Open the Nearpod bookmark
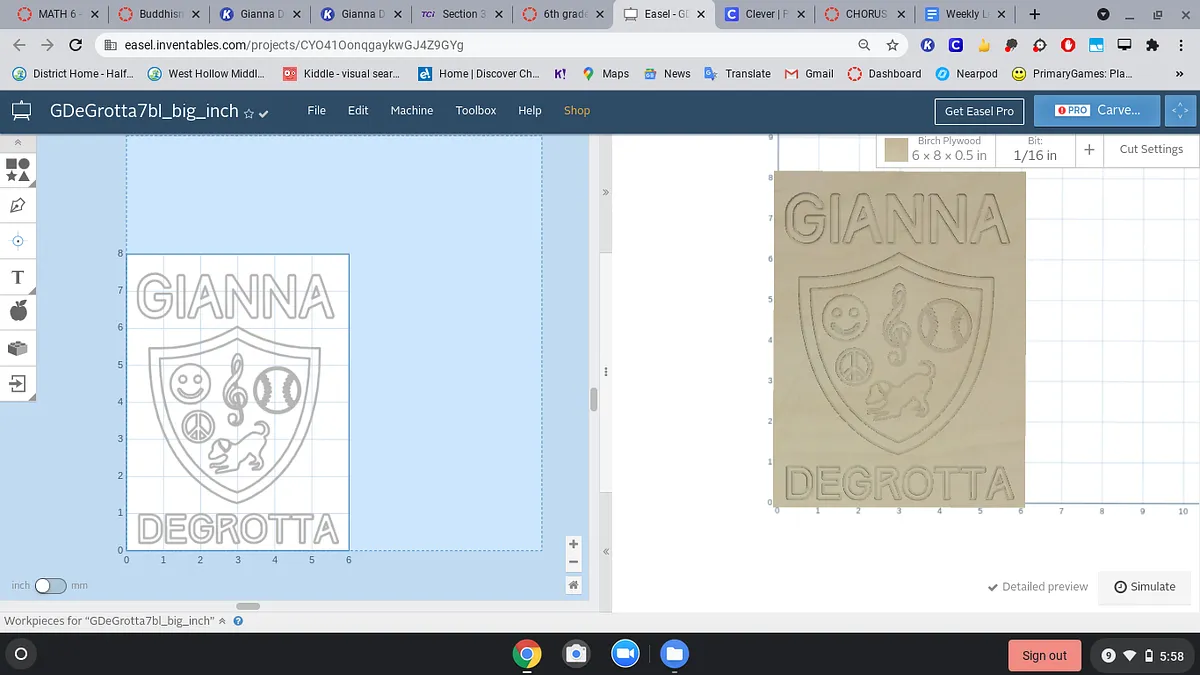1200x675 pixels. click(966, 74)
